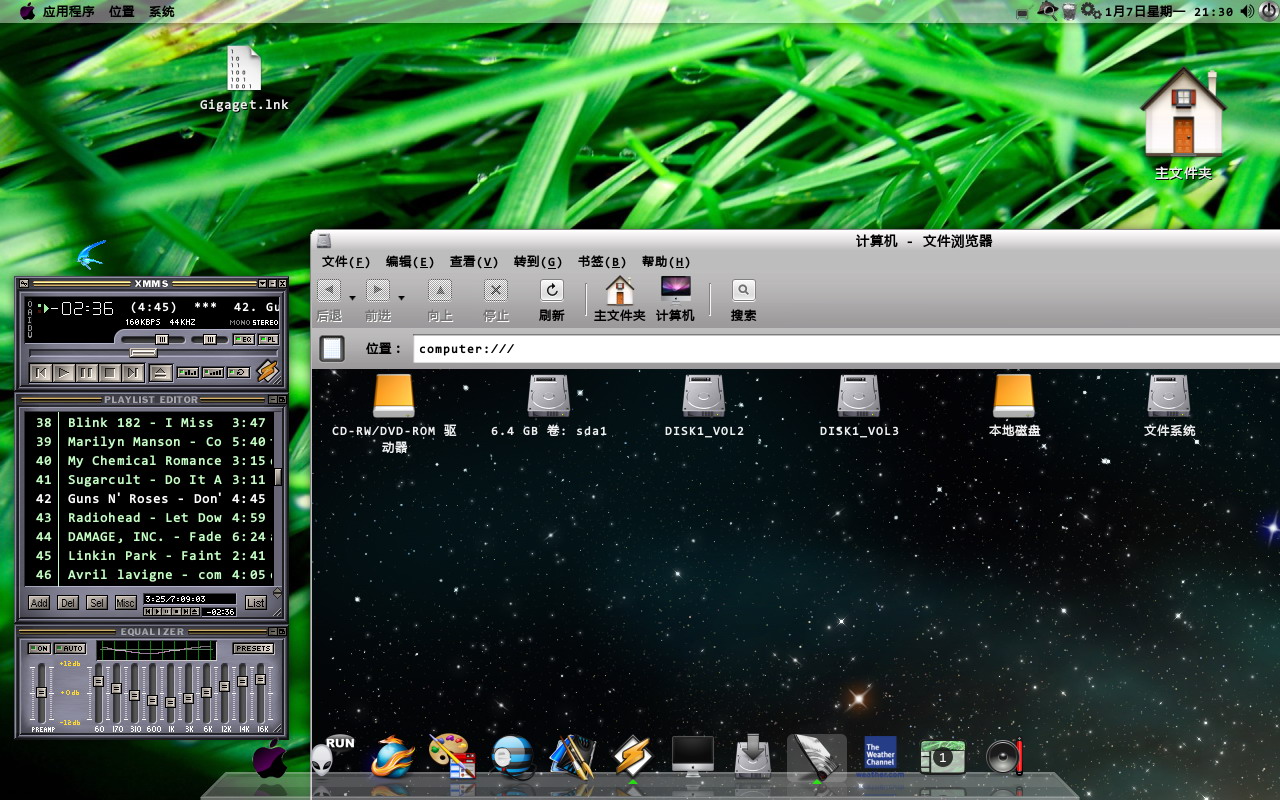Screen dimensions: 1280x800
Task: Play track in XMMS main window
Action: (63, 373)
